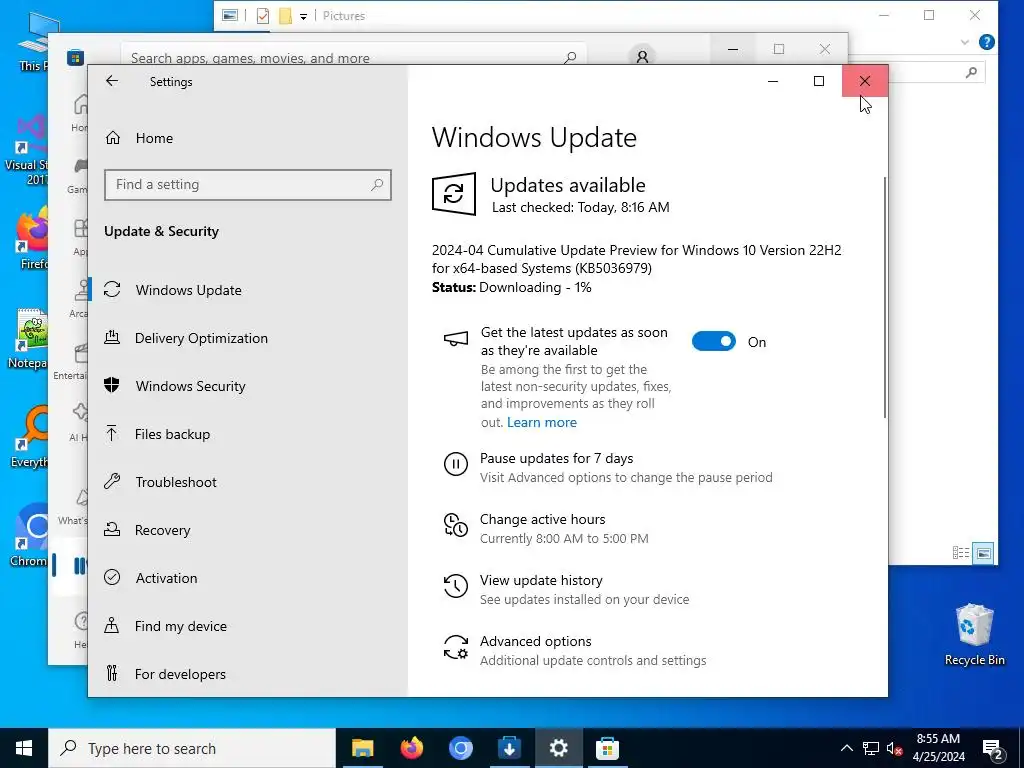Screen dimensions: 1024x768
Task: Click the Home house icon
Action: click(x=113, y=137)
